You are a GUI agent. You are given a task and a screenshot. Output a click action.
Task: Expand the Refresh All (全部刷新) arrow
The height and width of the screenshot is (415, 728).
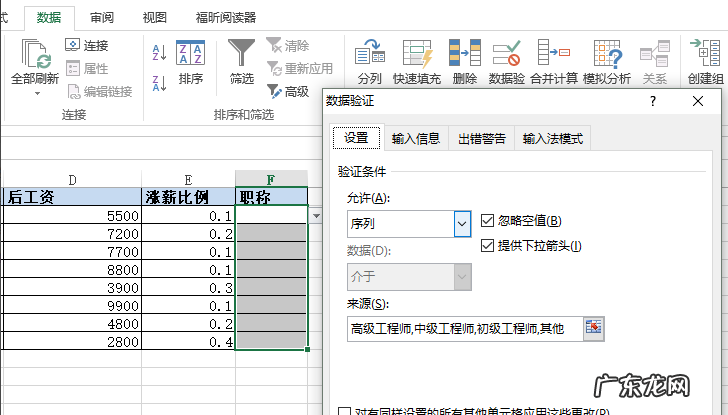coord(37,94)
